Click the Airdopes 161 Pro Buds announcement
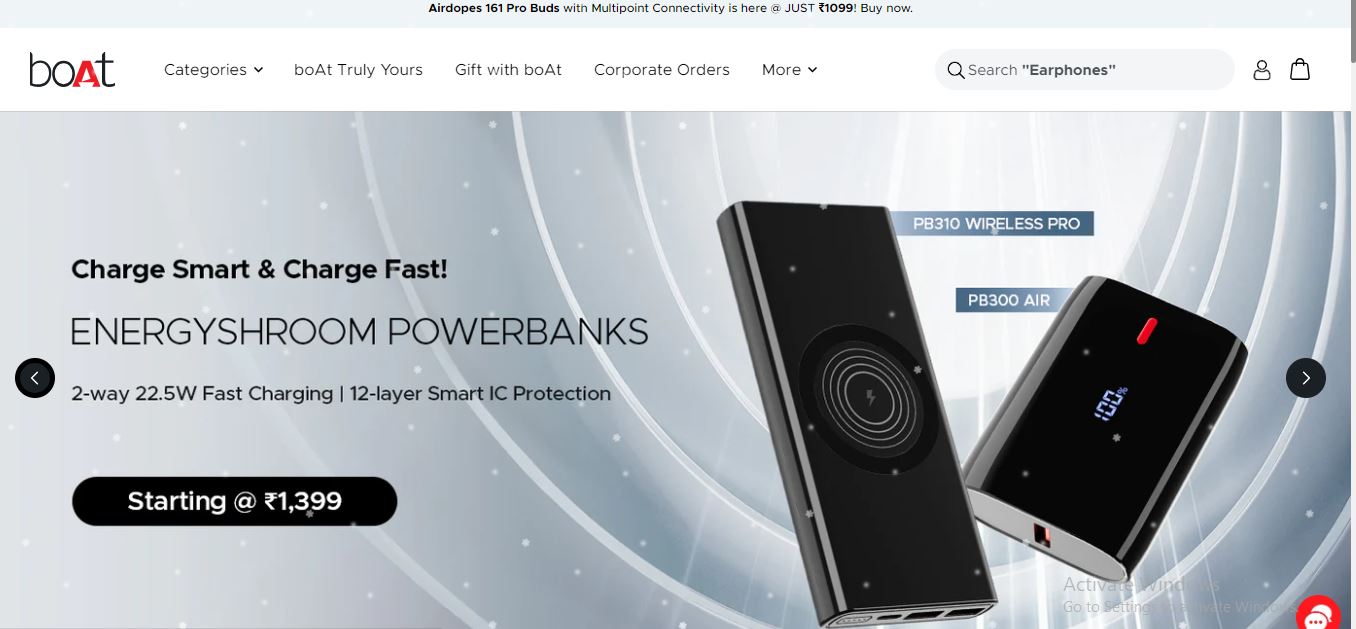 (670, 8)
